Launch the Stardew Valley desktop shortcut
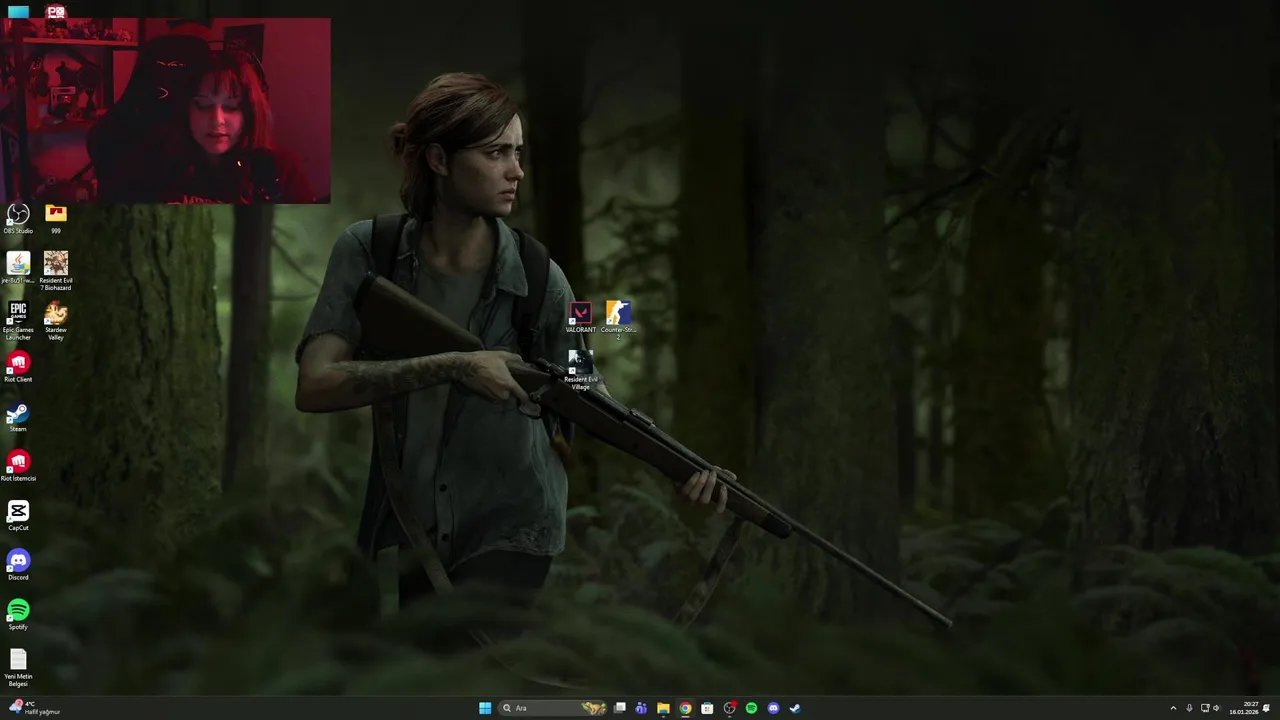This screenshot has width=1280, height=720. click(56, 321)
